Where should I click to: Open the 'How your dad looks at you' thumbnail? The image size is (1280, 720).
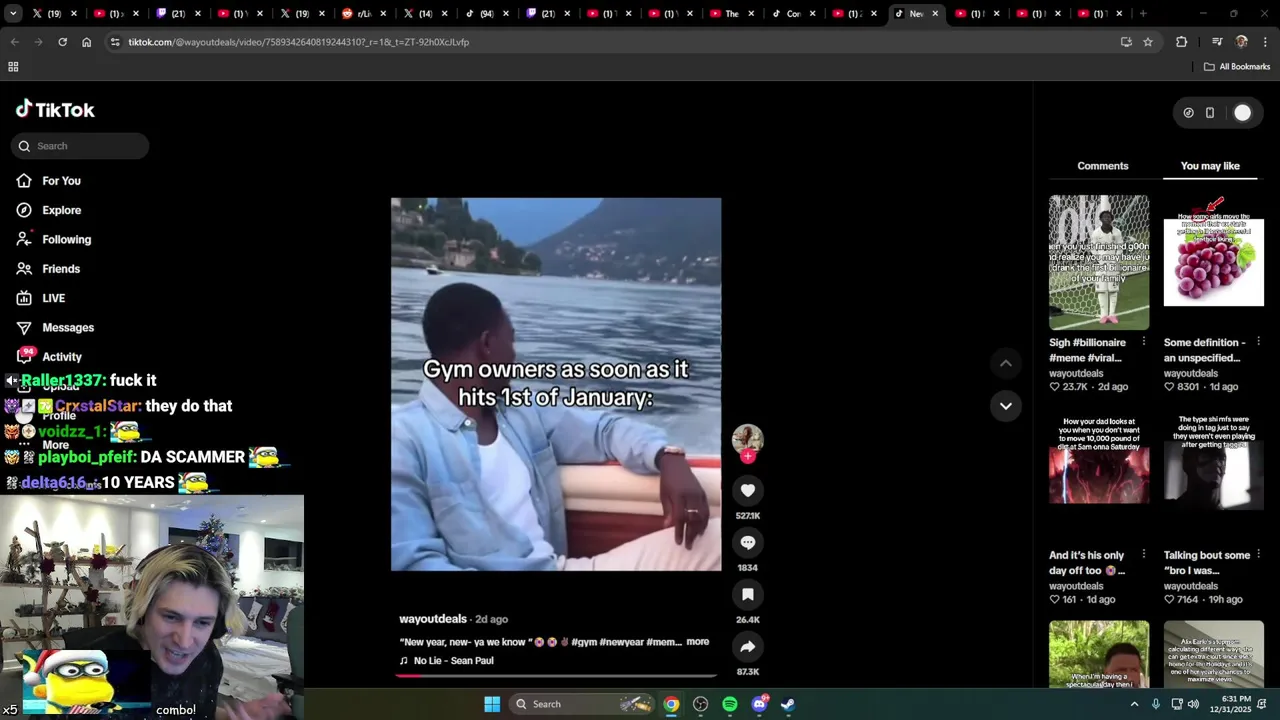pyautogui.click(x=1099, y=475)
